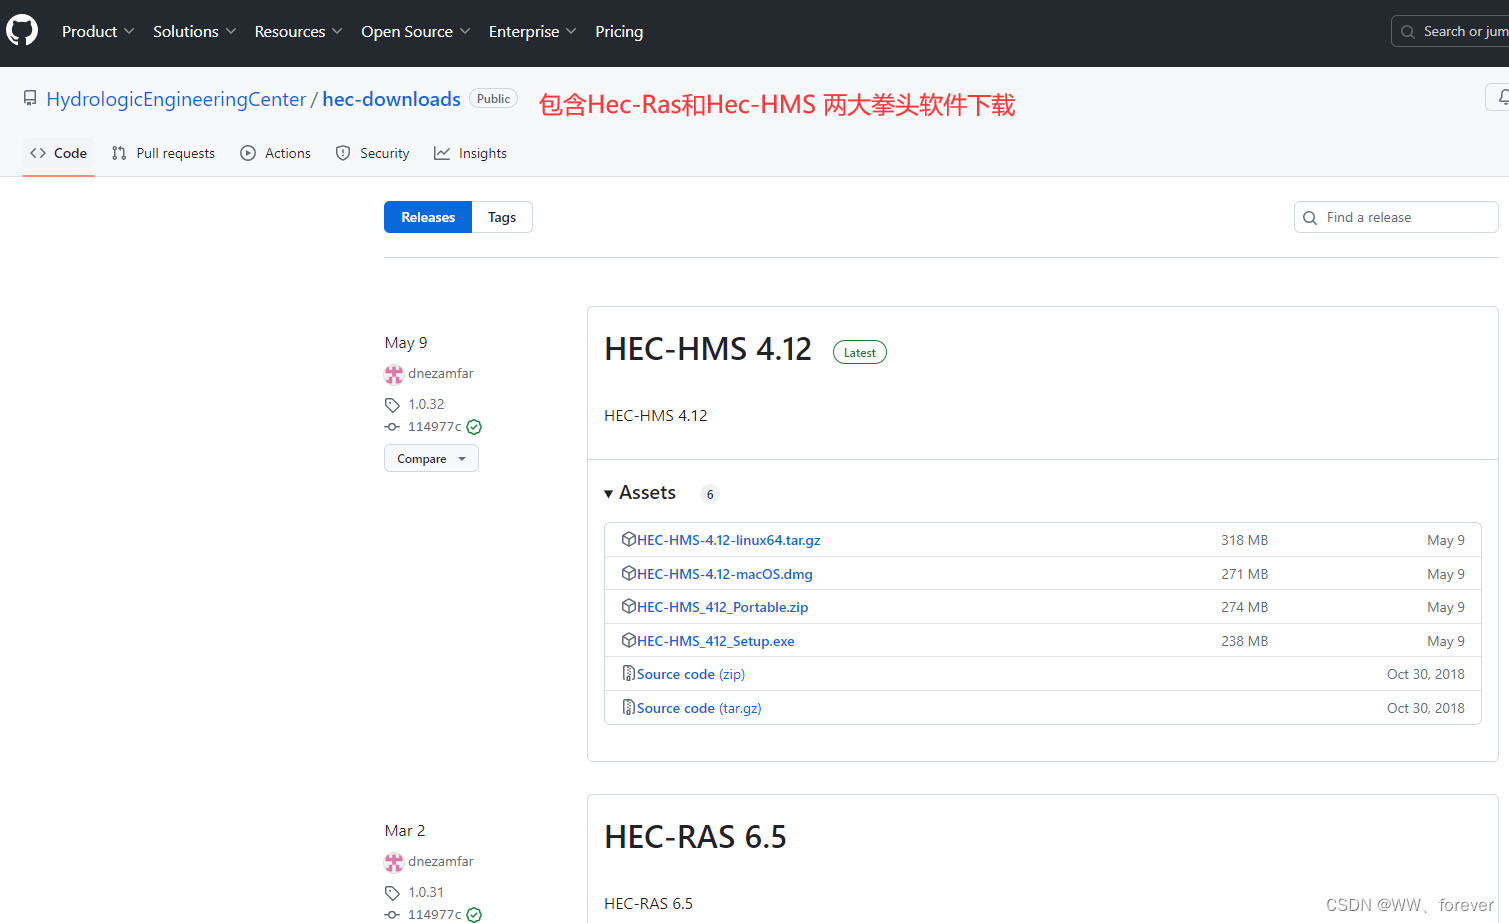Expand the Resources menu
The height and width of the screenshot is (923, 1509).
298,31
